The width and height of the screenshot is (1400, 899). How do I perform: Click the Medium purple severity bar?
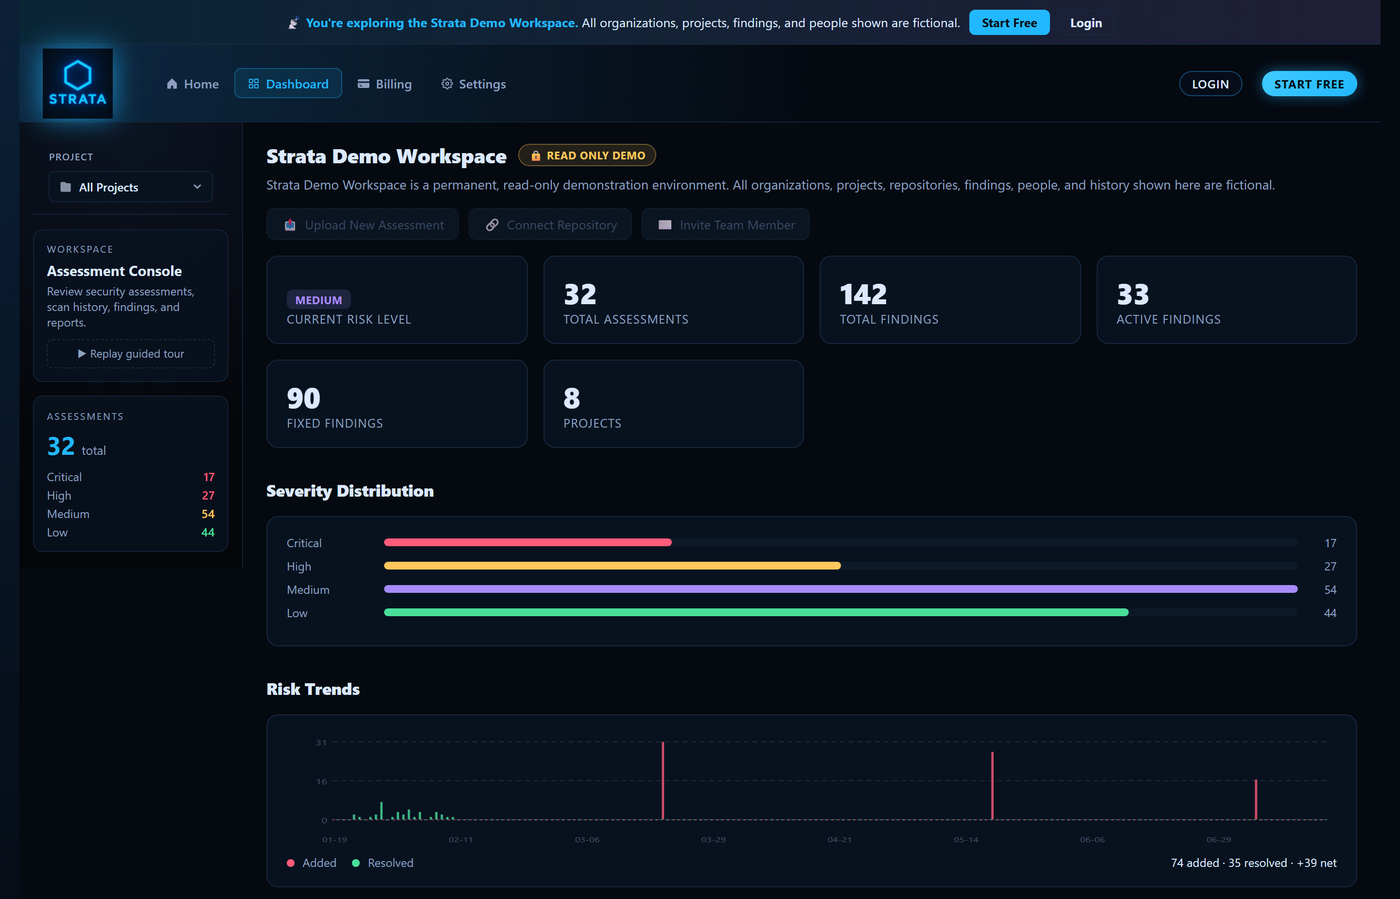coord(841,589)
